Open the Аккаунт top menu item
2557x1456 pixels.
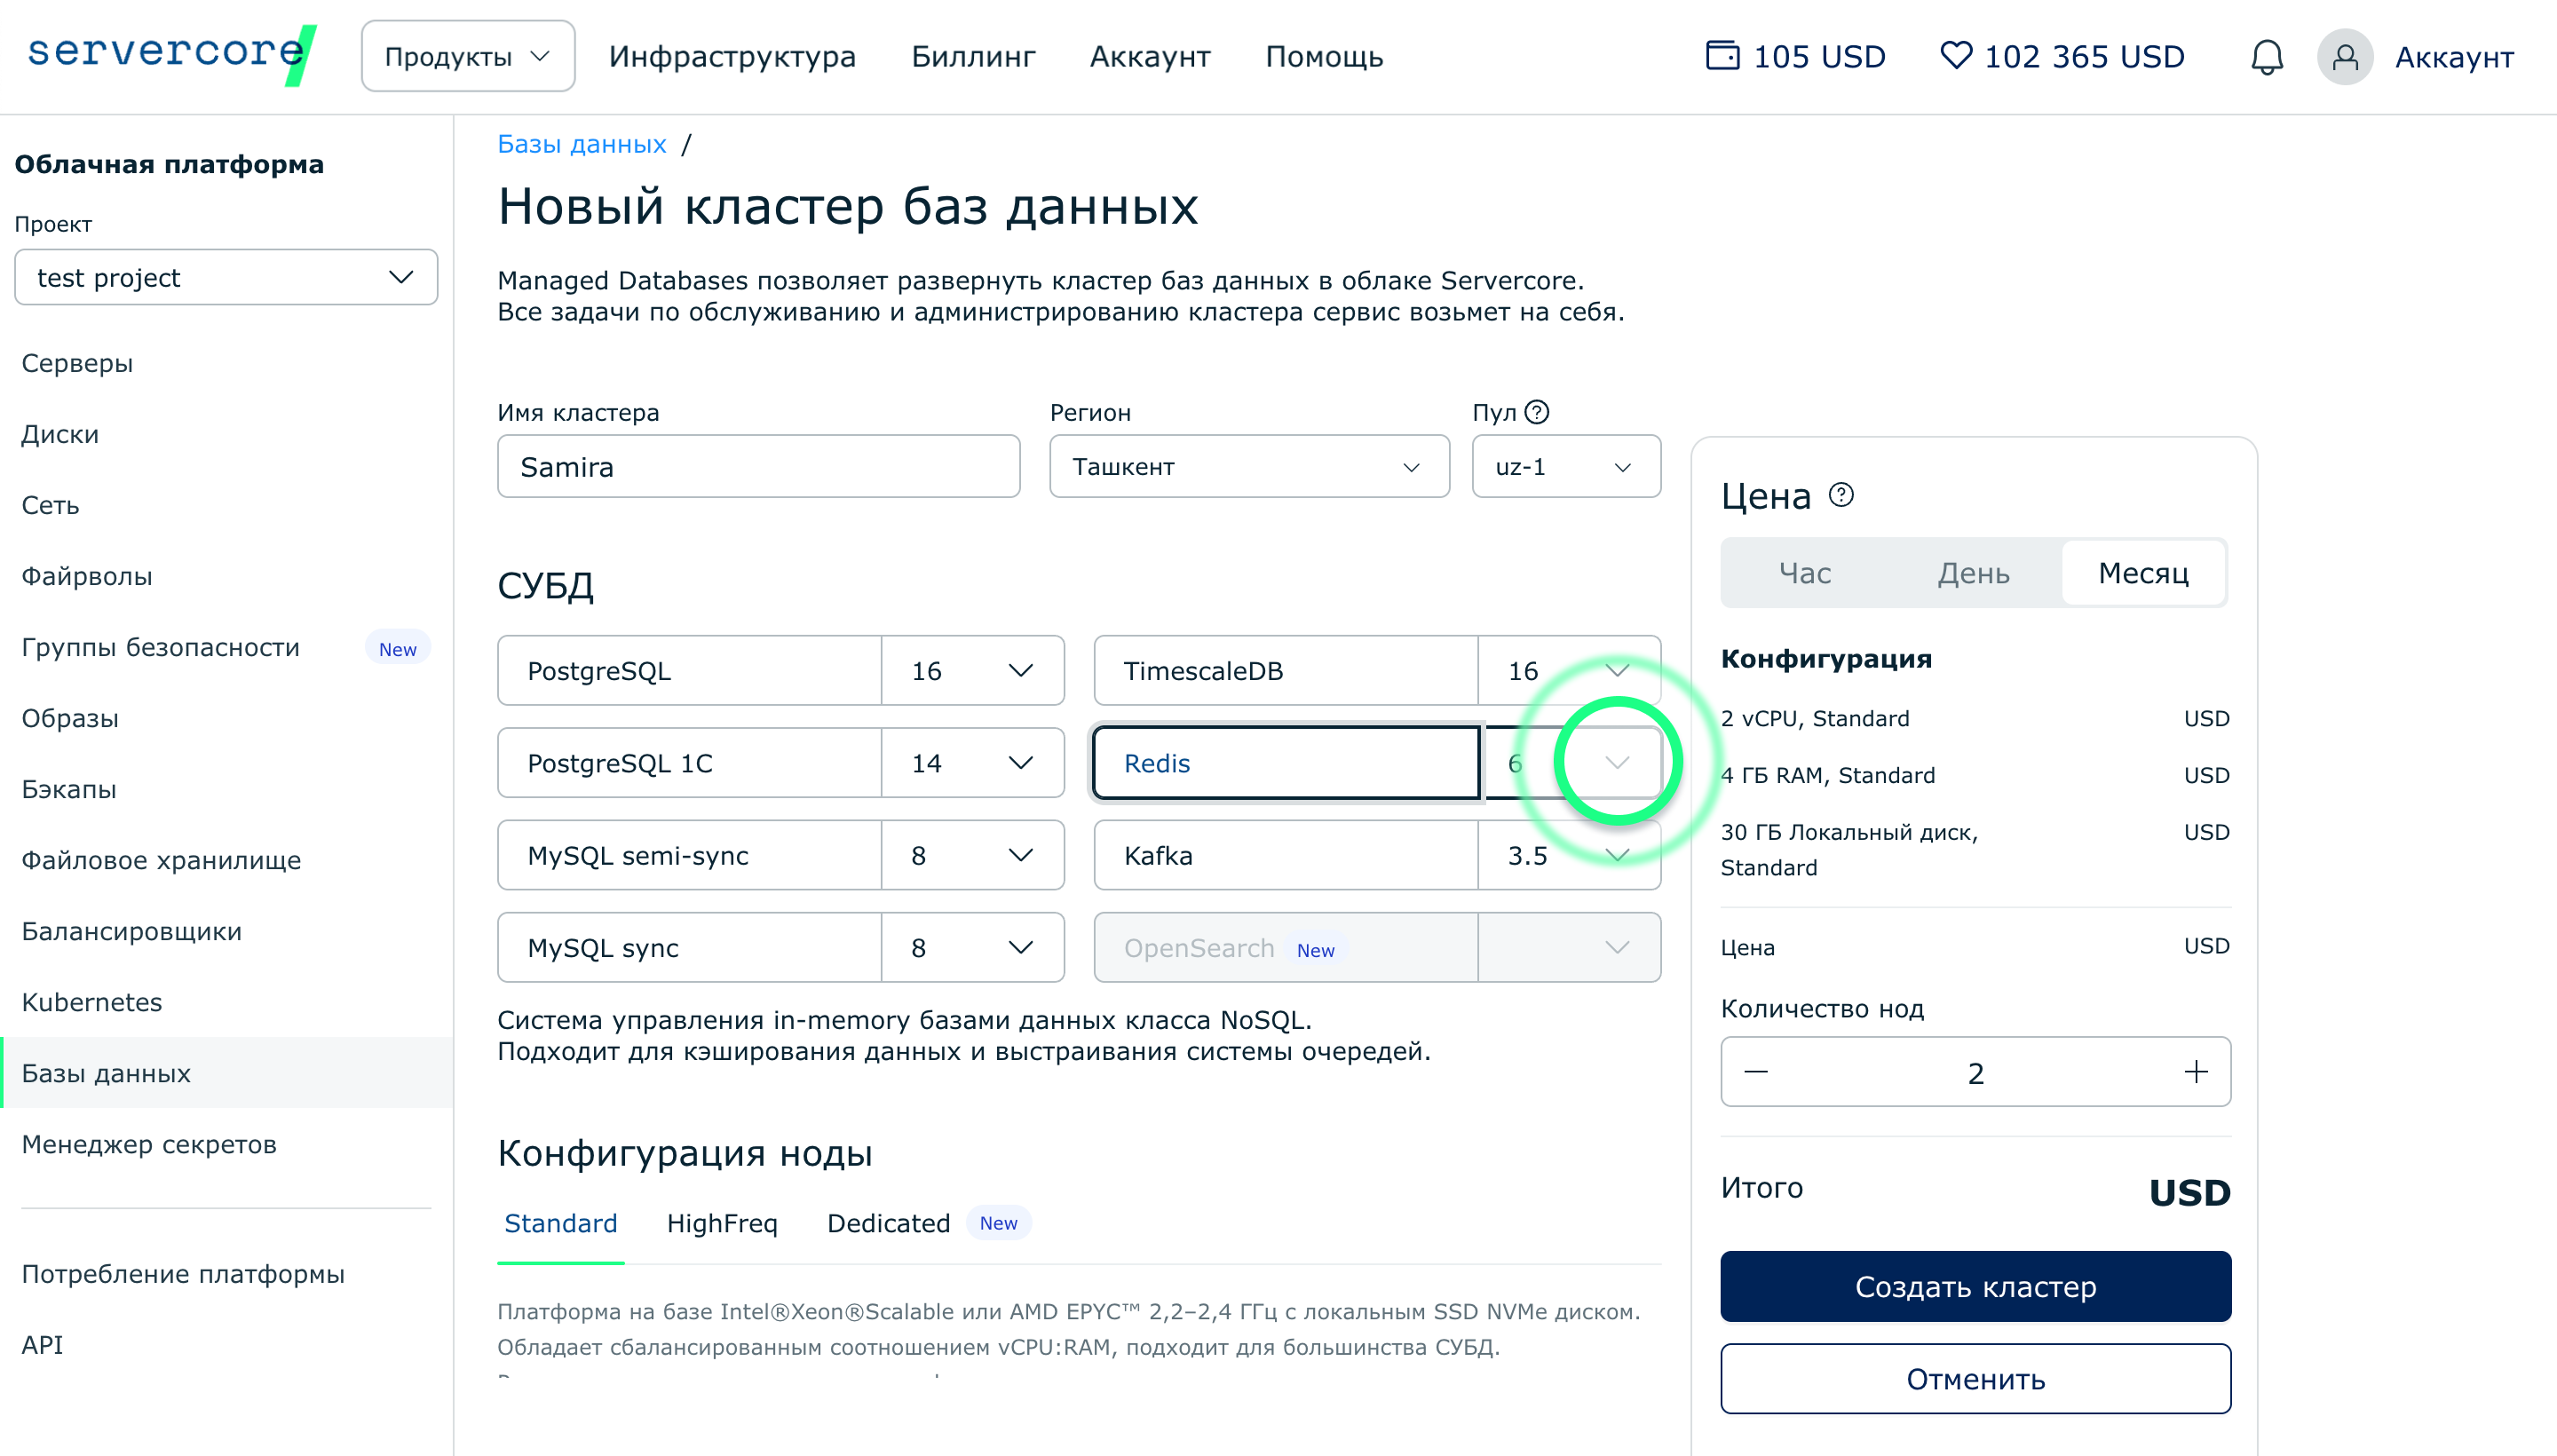point(1150,56)
